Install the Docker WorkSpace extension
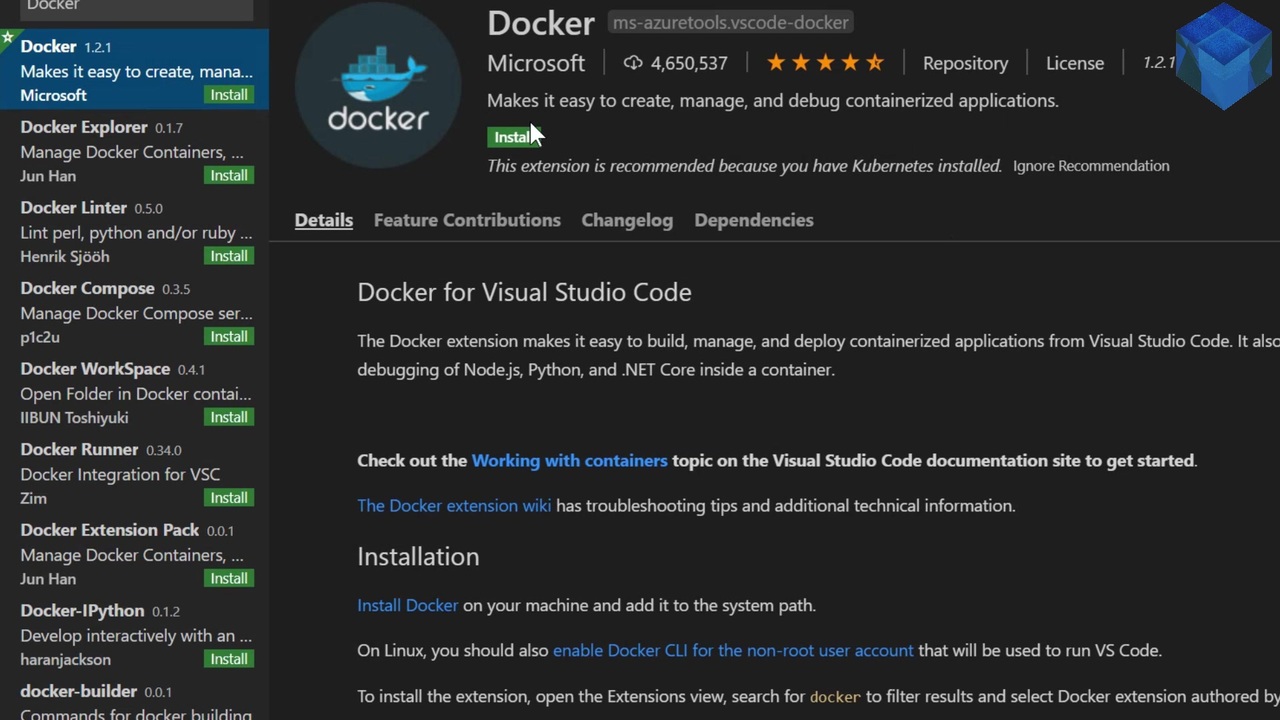Image resolution: width=1280 pixels, height=720 pixels. (x=229, y=417)
